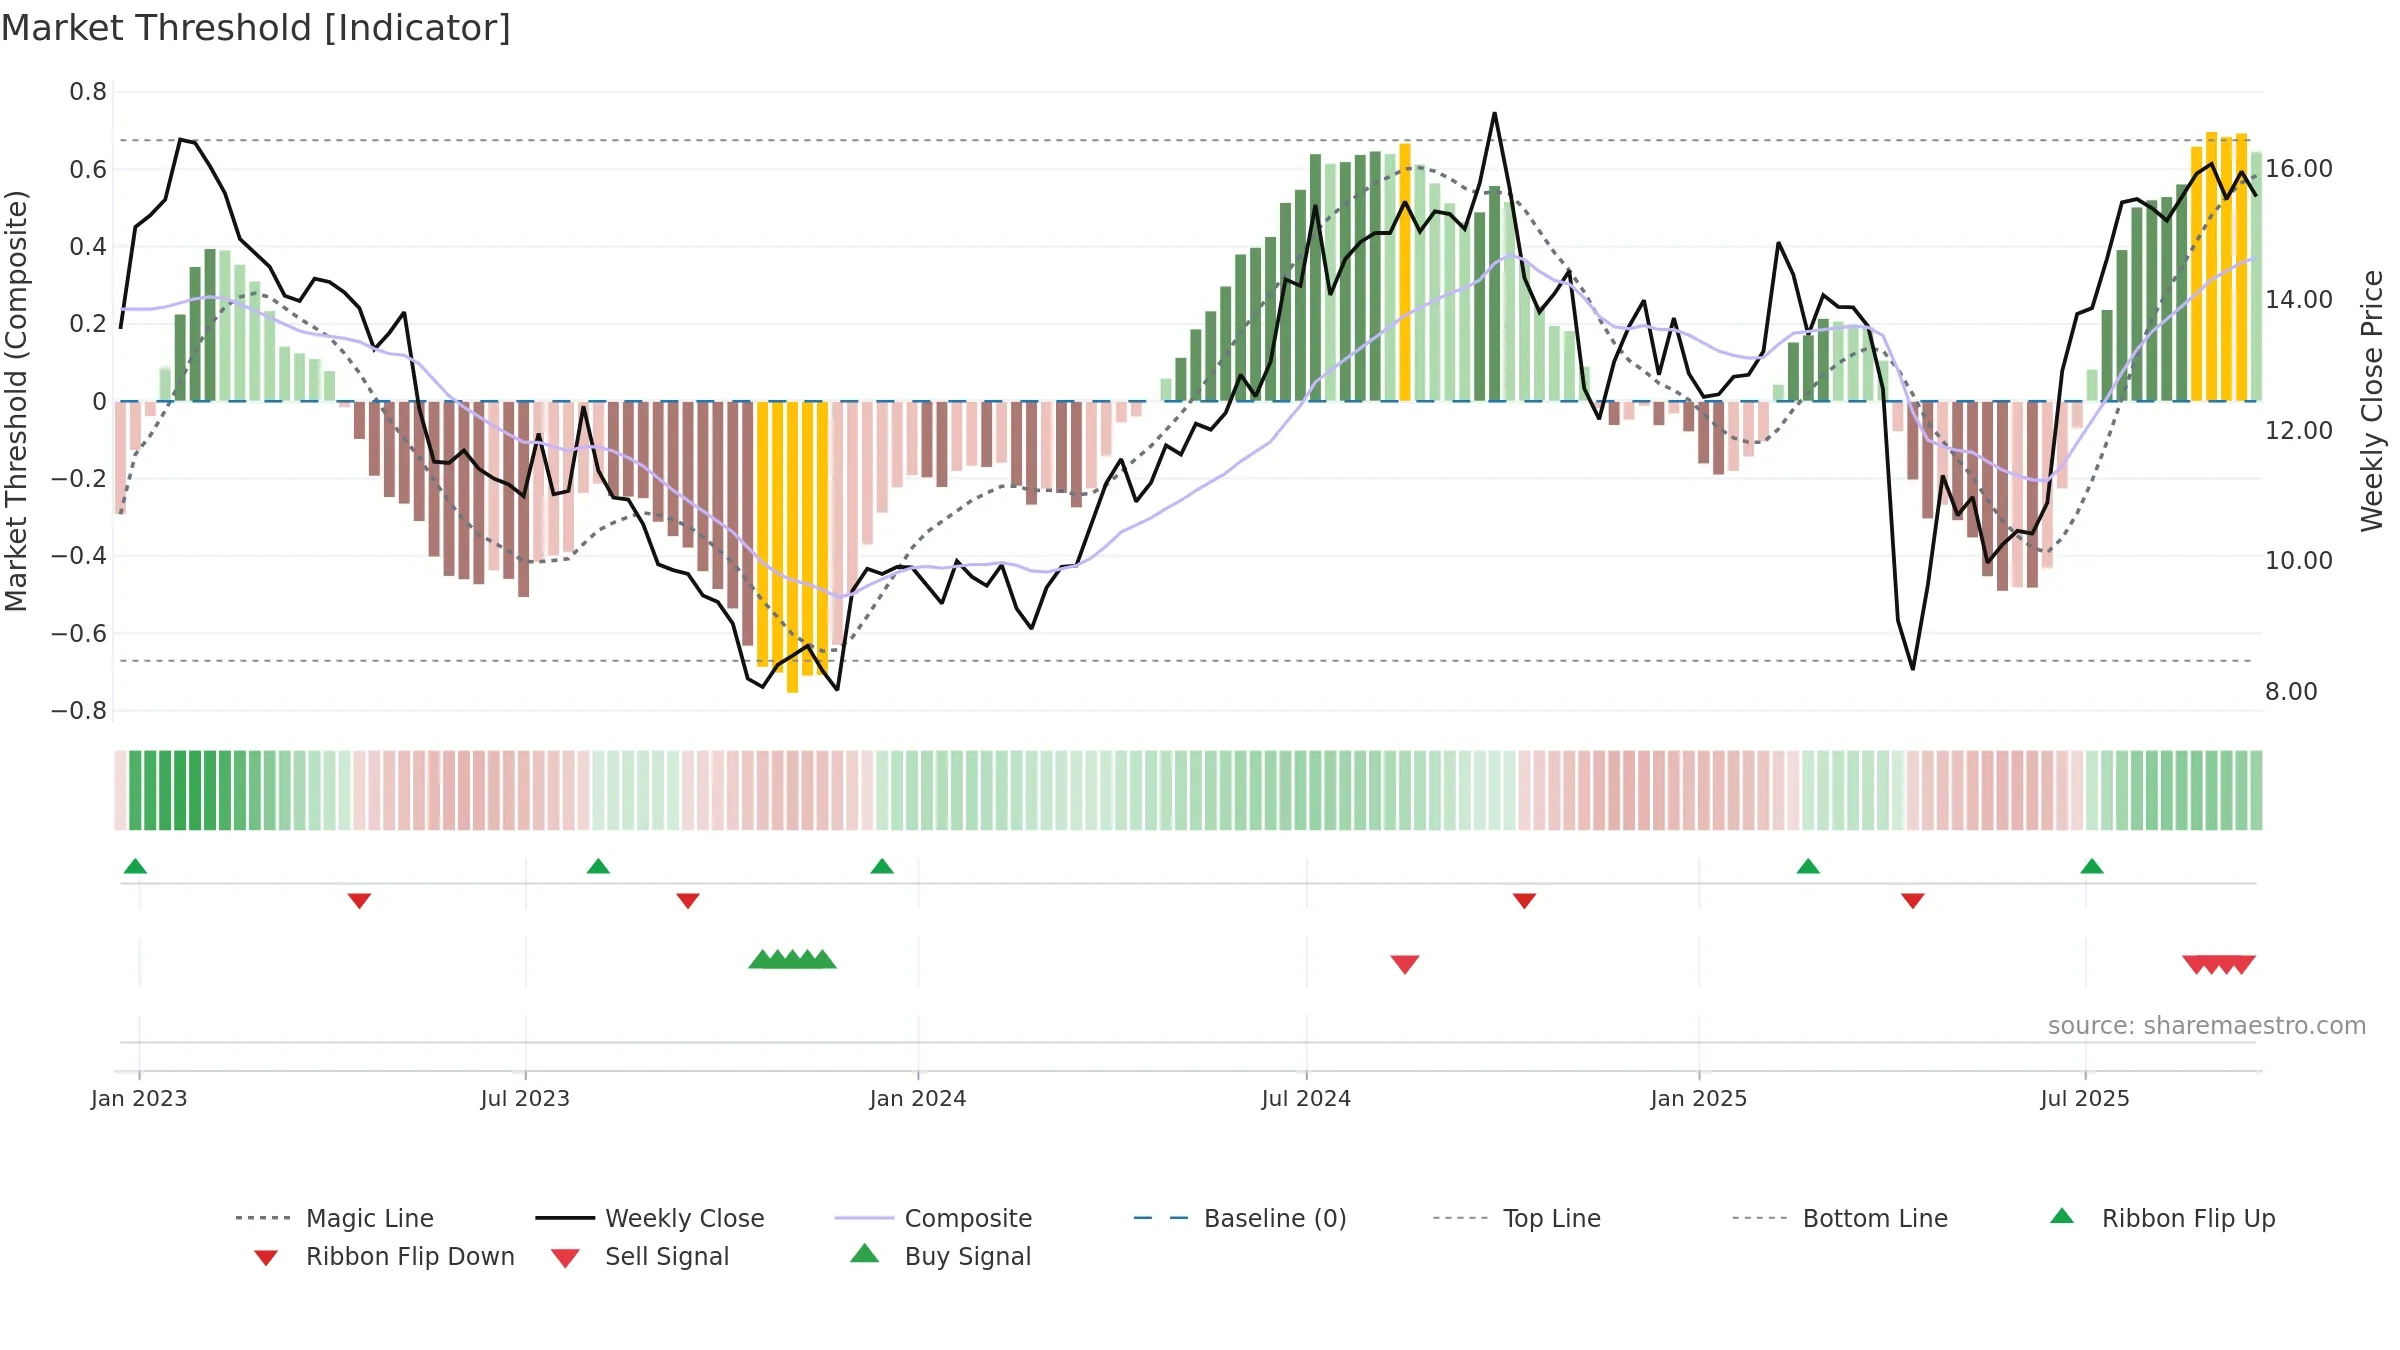2400x1350 pixels.
Task: Toggle the Weekly Close legend entry
Action: pyautogui.click(x=650, y=1218)
